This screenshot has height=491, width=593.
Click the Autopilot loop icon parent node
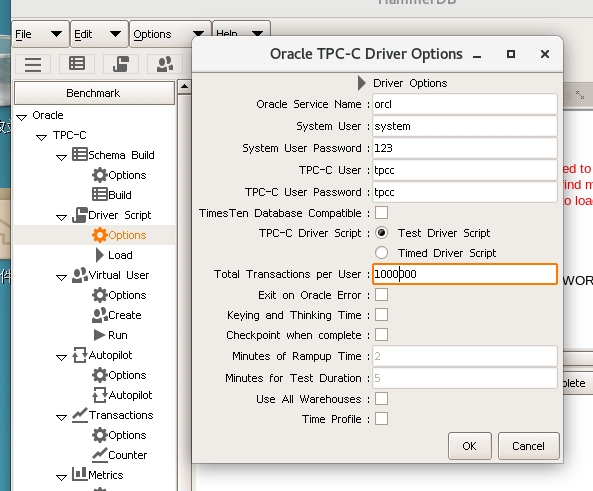tap(80, 355)
